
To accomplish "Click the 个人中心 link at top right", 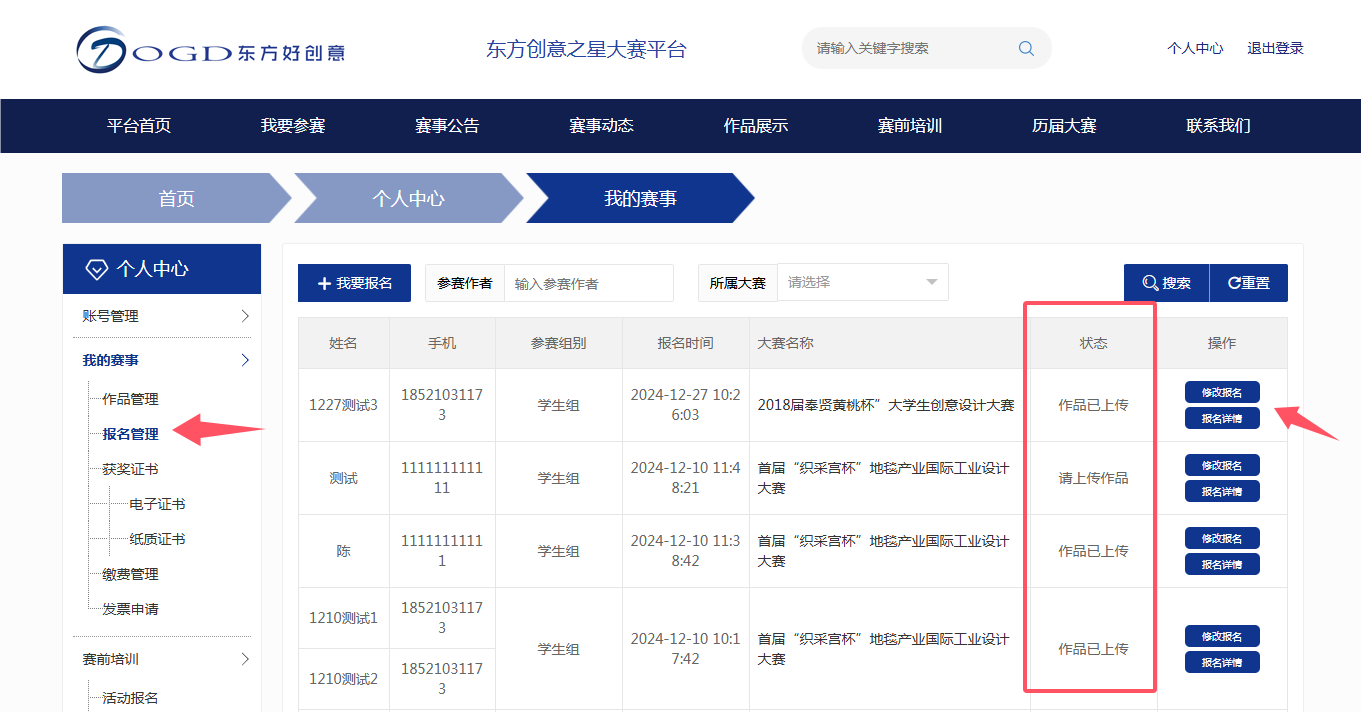I will [1195, 47].
